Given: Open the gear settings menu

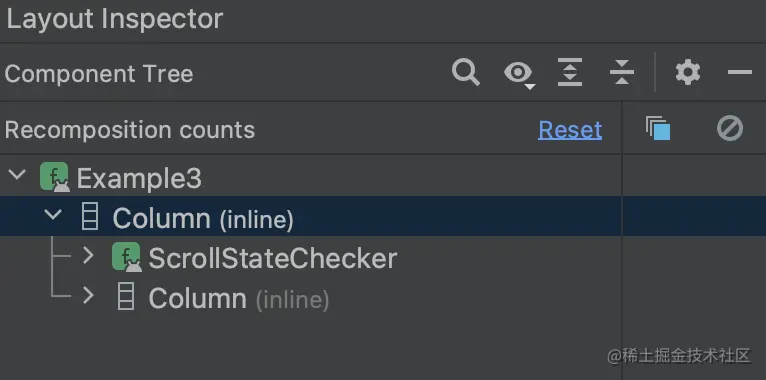Looking at the screenshot, I should [688, 72].
